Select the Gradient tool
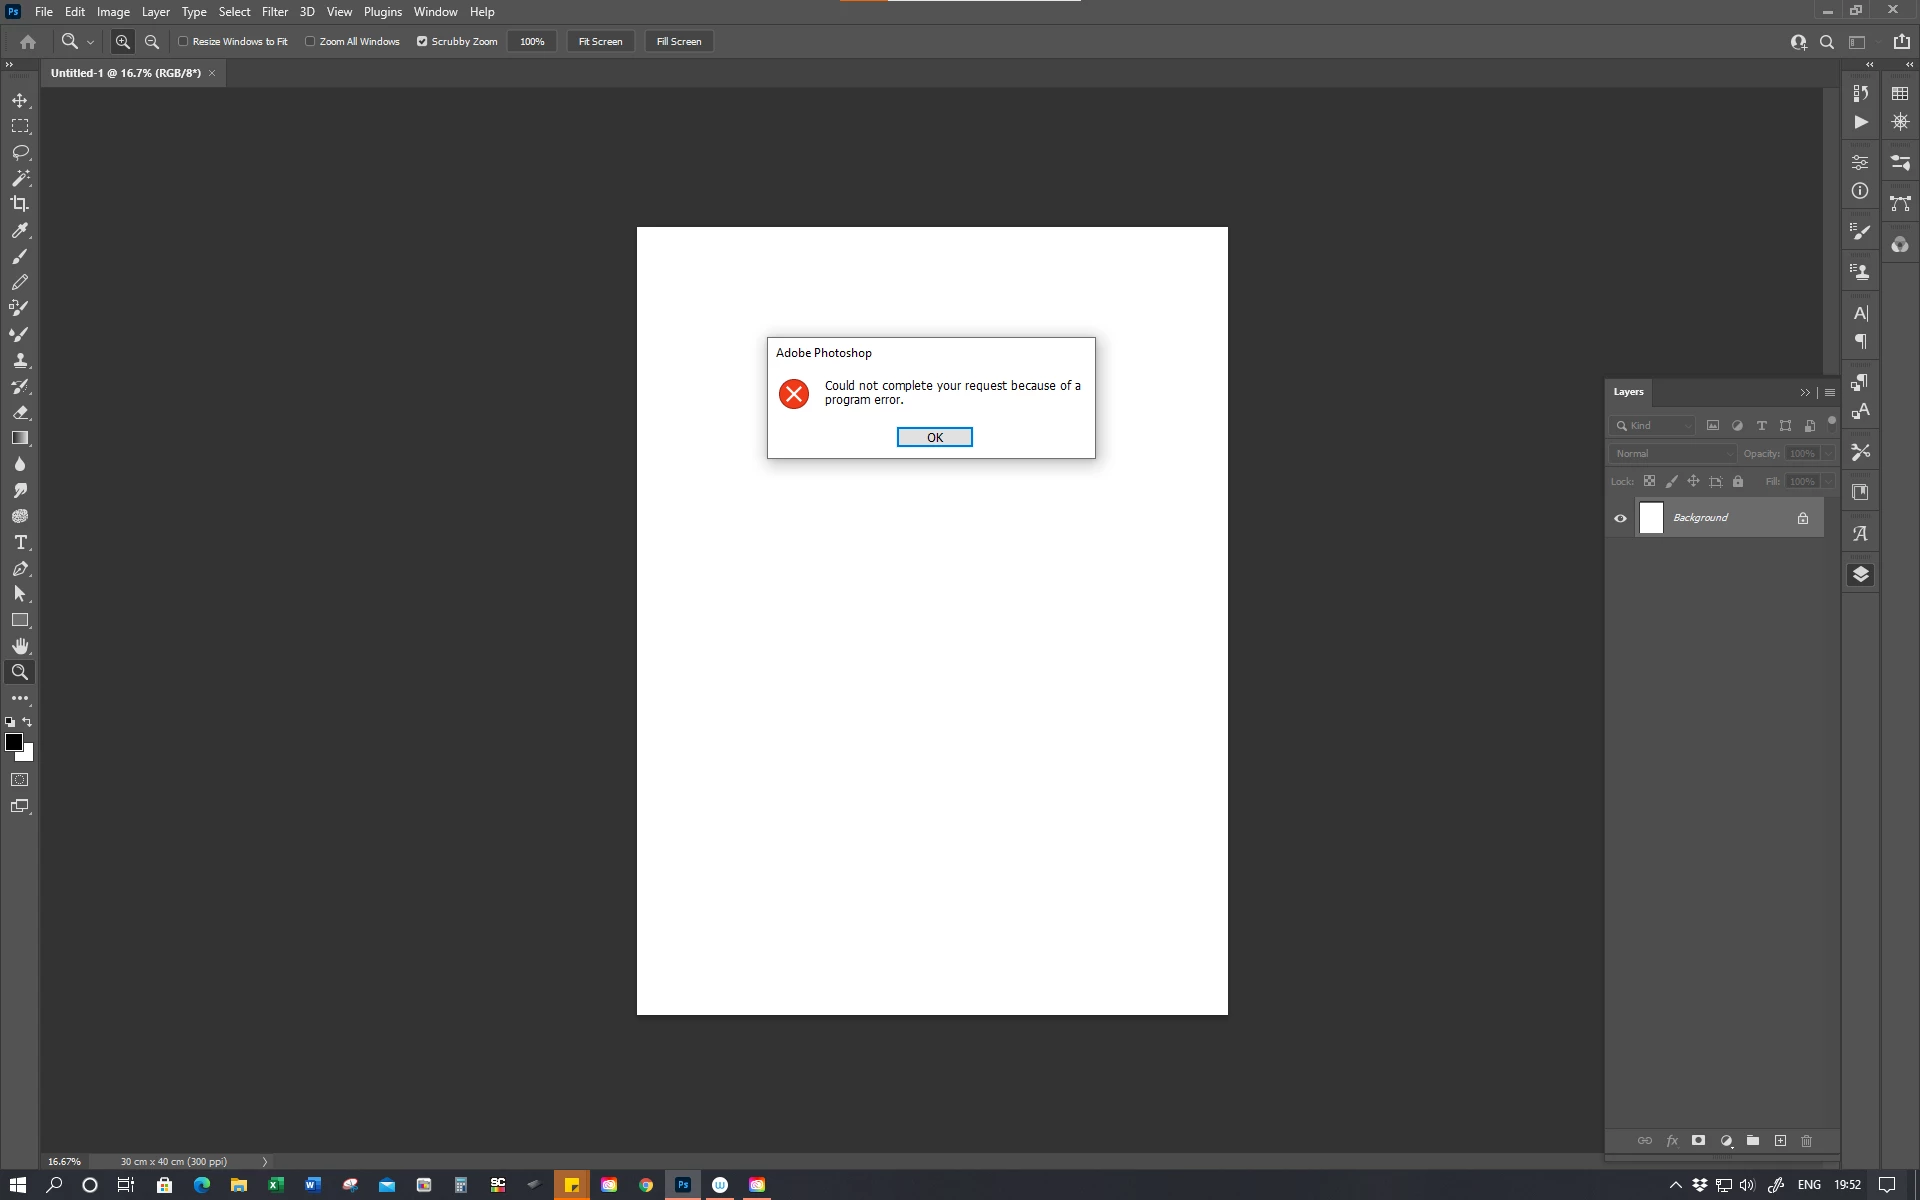The width and height of the screenshot is (1920, 1200). (20, 438)
